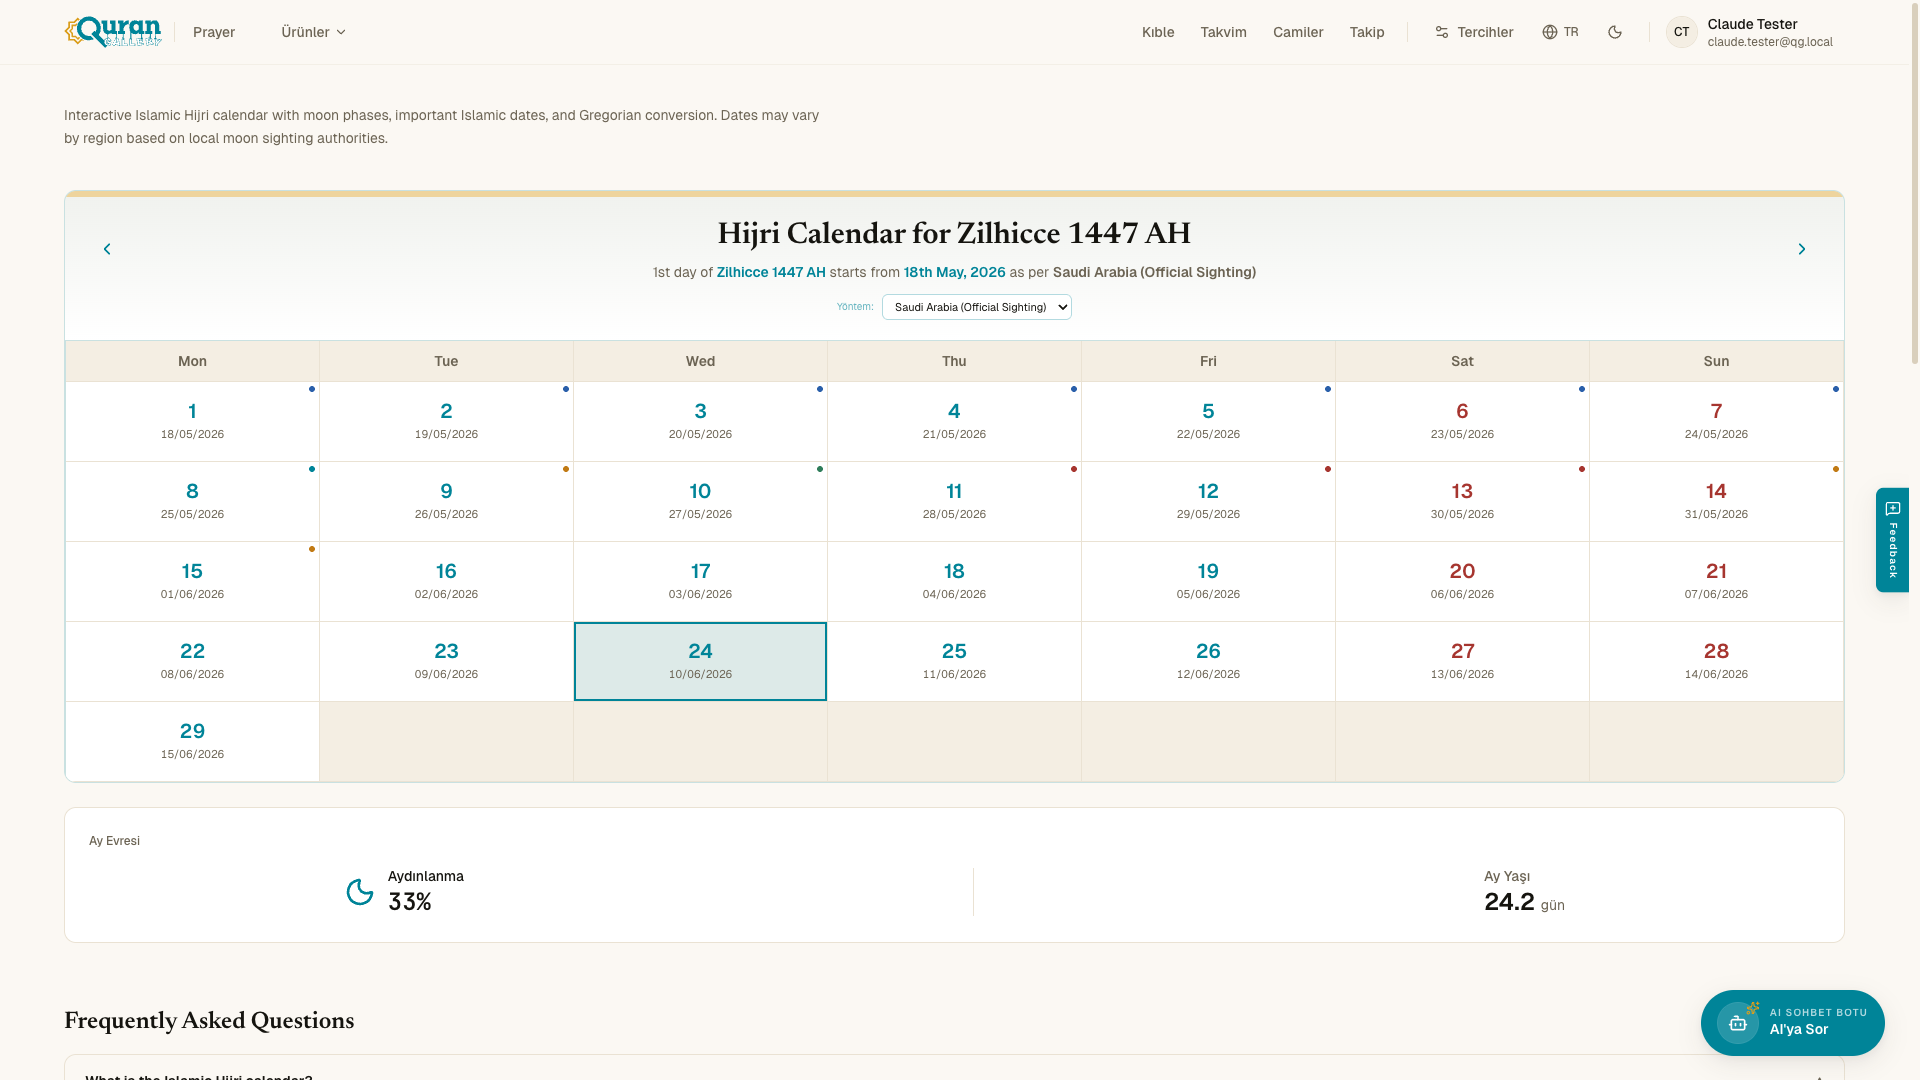Image resolution: width=1920 pixels, height=1080 pixels.
Task: Go to next Hijri month arrow
Action: click(1802, 249)
